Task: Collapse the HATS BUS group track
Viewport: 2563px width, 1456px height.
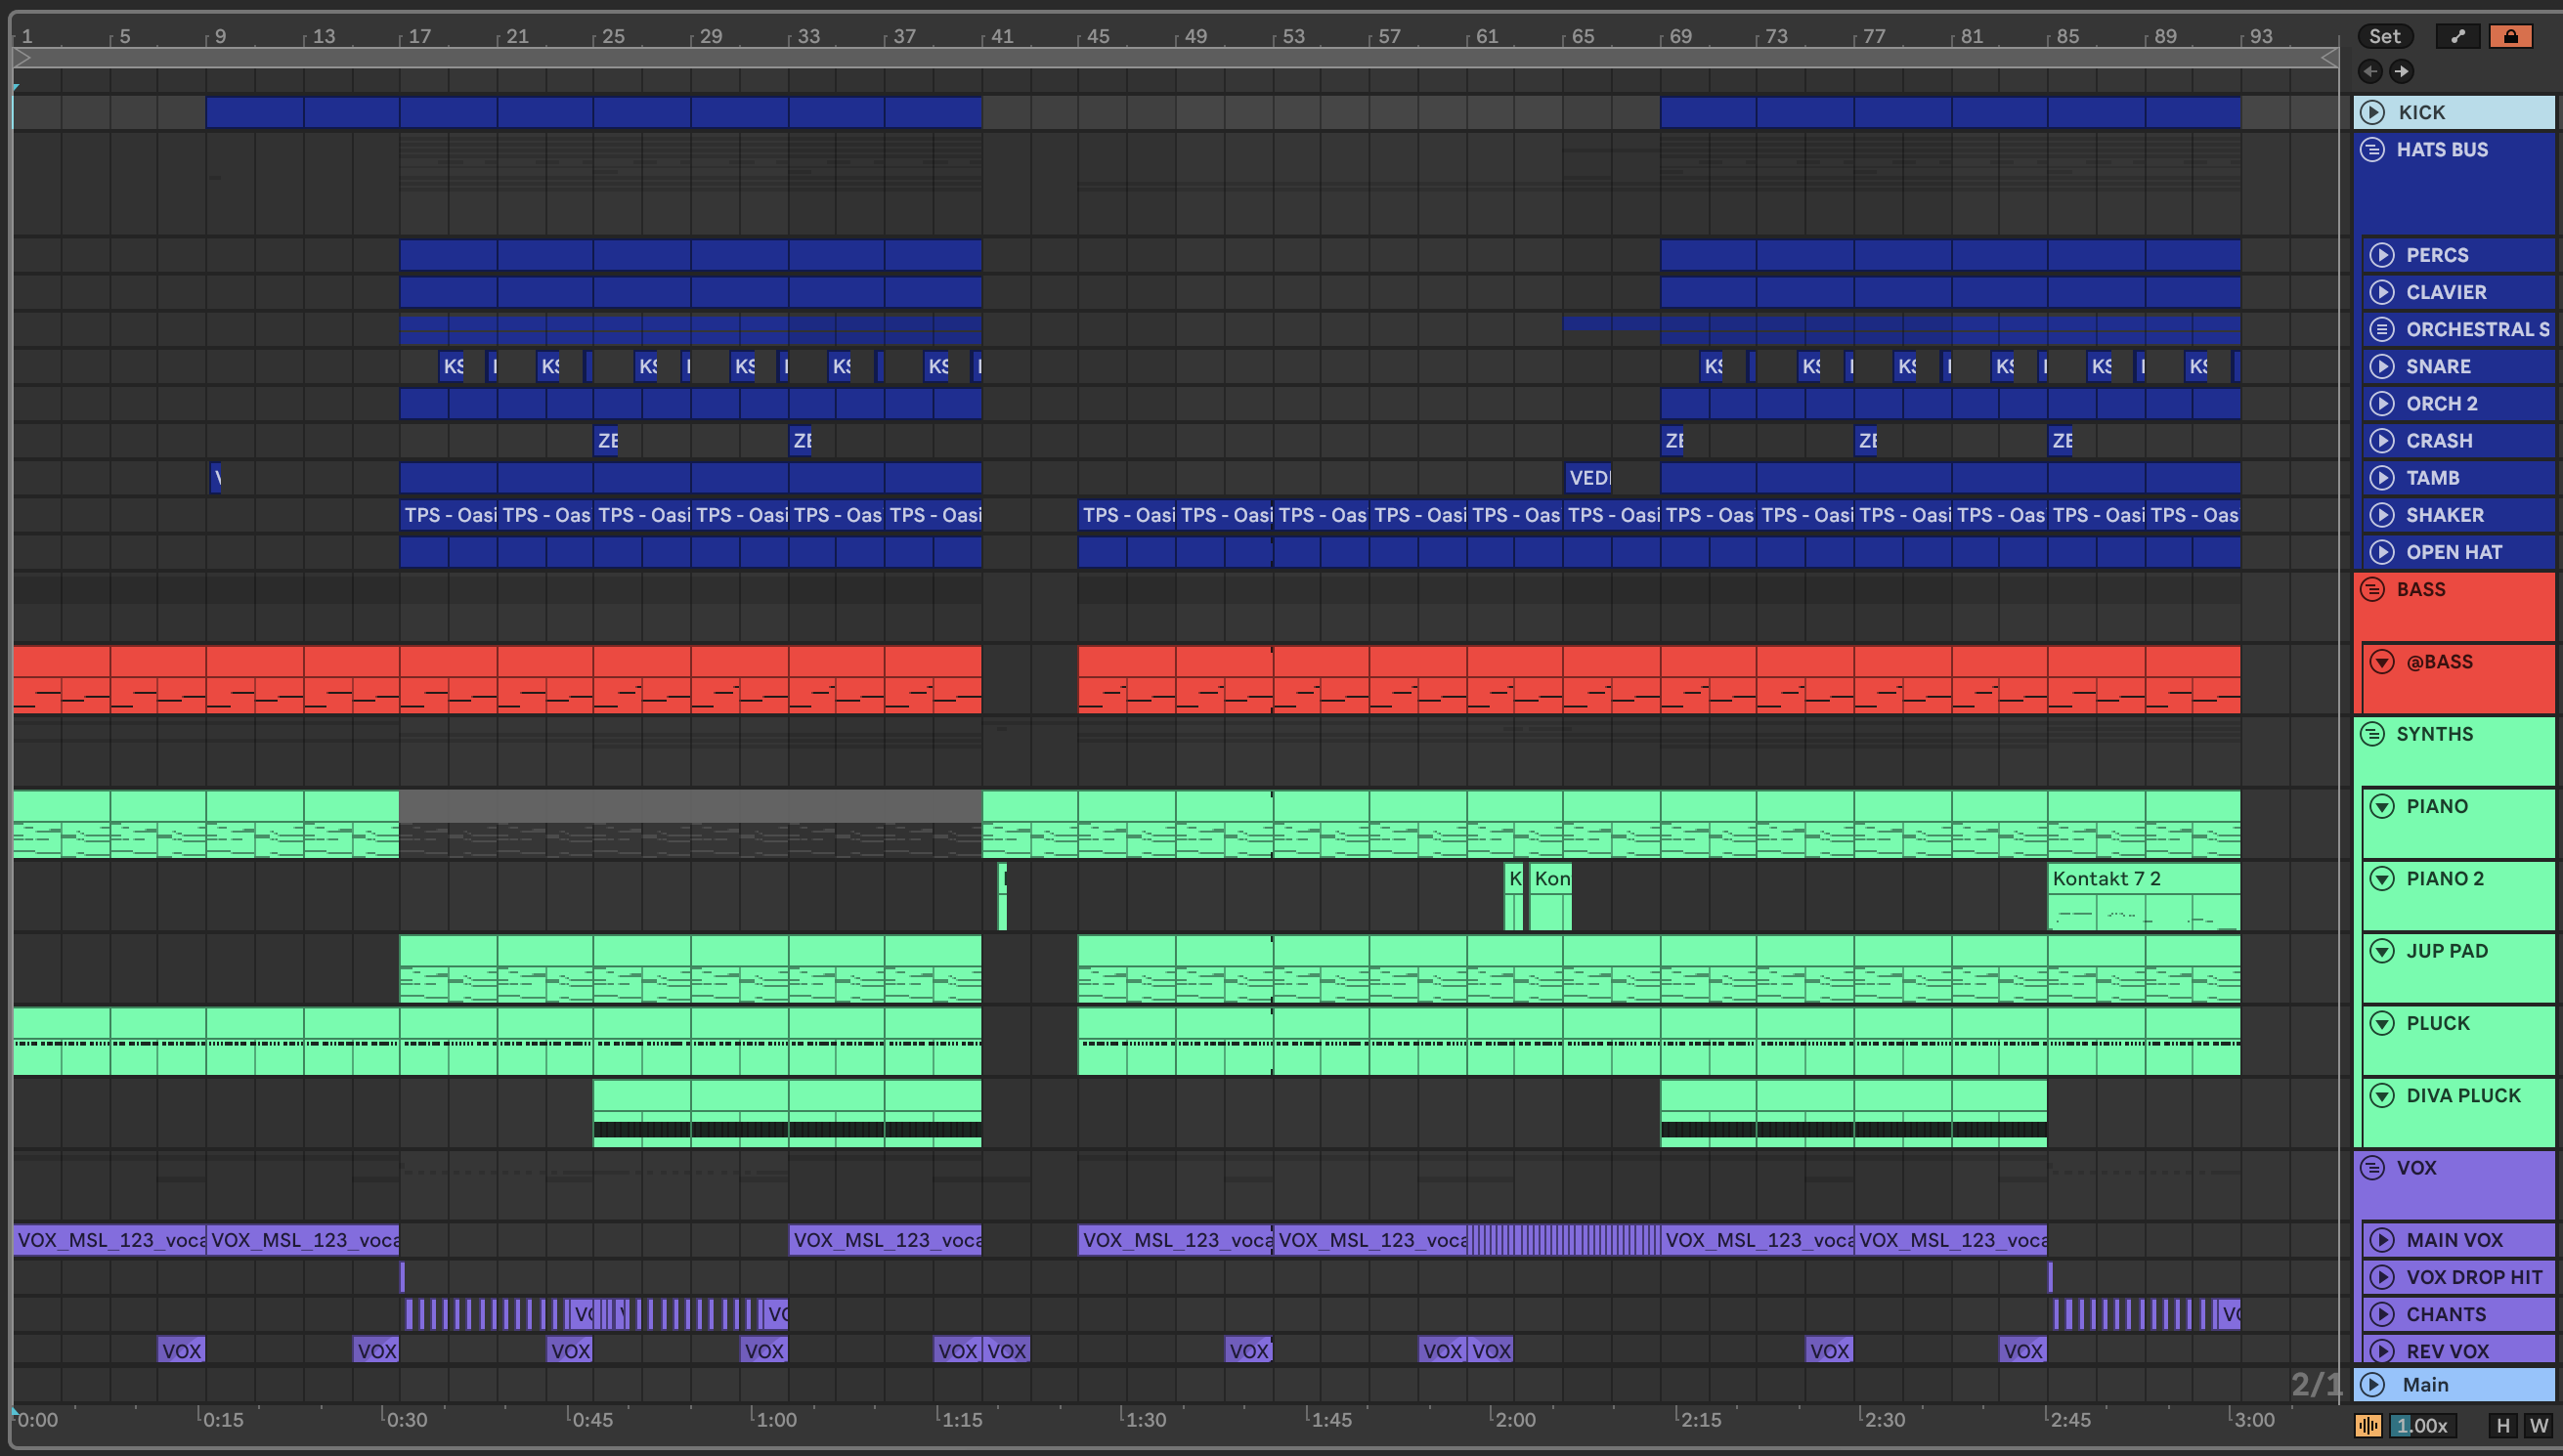Action: (x=2372, y=150)
